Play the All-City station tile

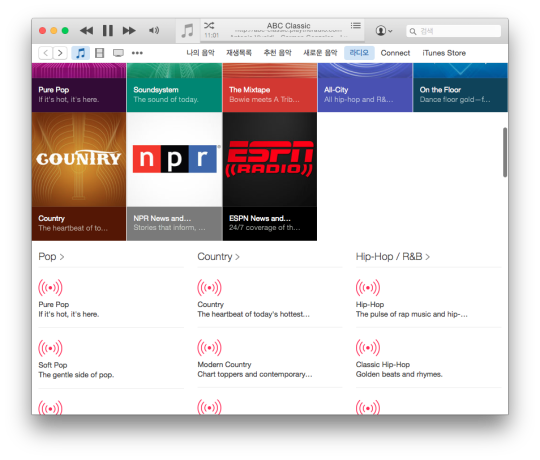pyautogui.click(x=365, y=87)
